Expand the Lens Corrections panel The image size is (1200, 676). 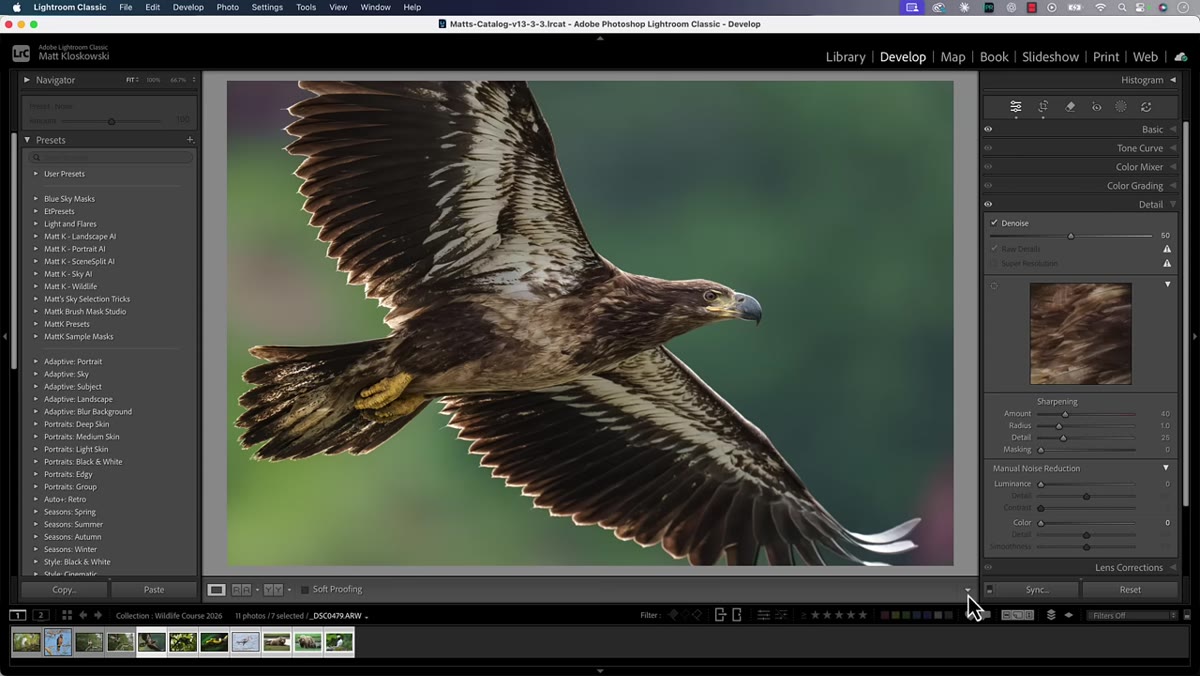(1172, 568)
